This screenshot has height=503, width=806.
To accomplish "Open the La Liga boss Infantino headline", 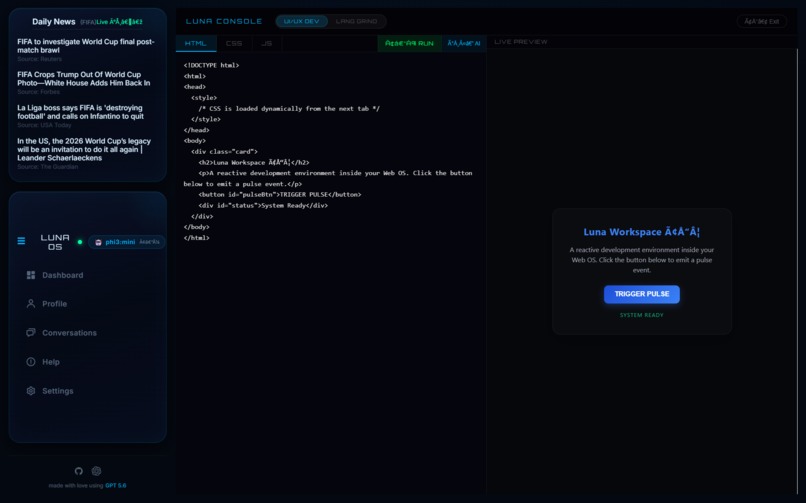I will click(81, 112).
